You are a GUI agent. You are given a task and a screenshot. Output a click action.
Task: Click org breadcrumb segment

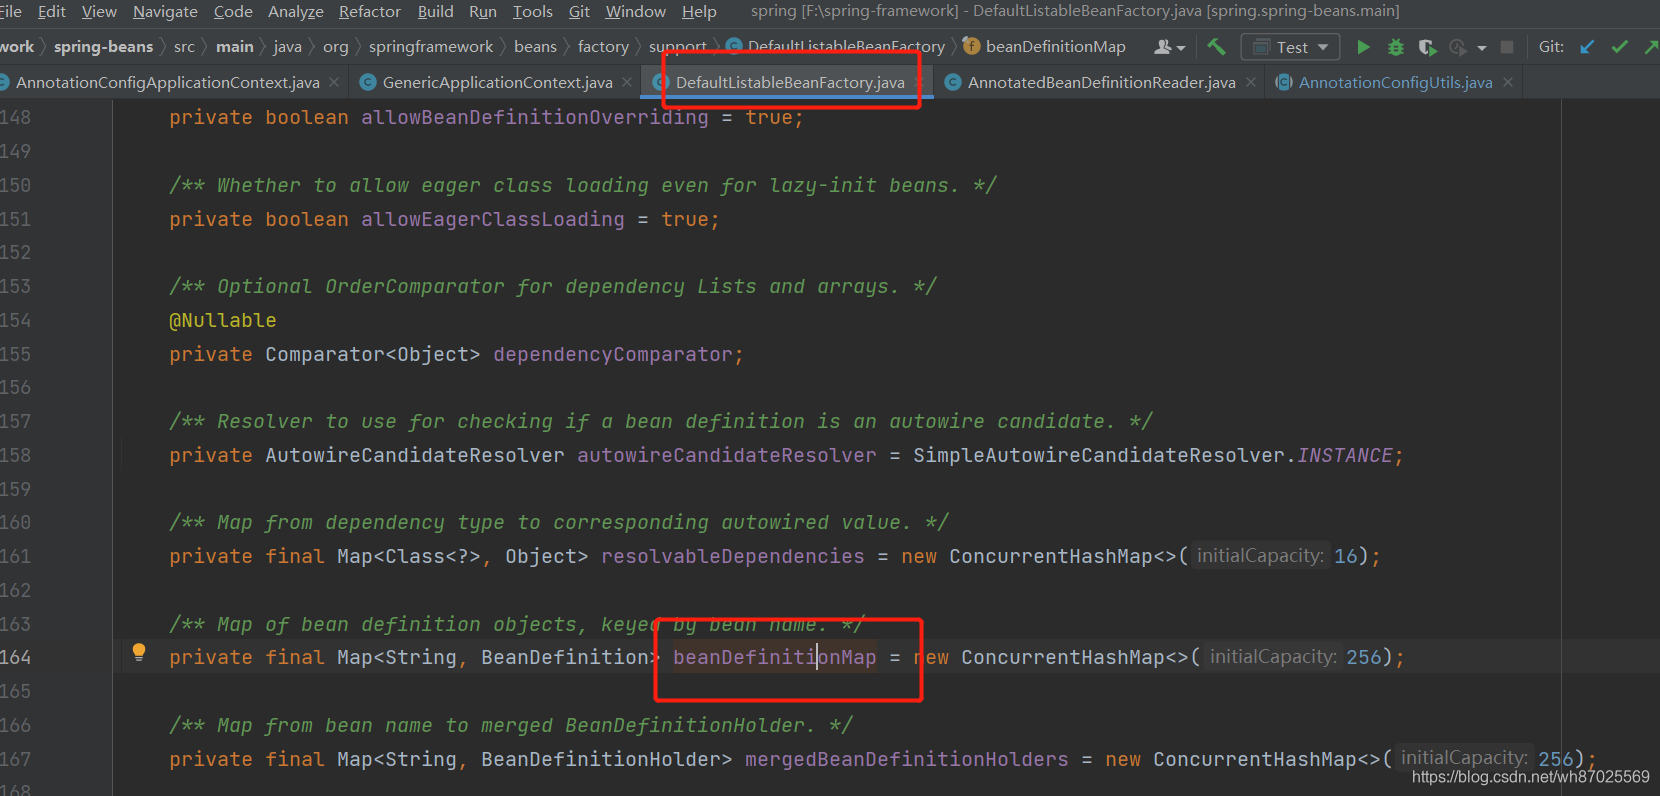(336, 47)
